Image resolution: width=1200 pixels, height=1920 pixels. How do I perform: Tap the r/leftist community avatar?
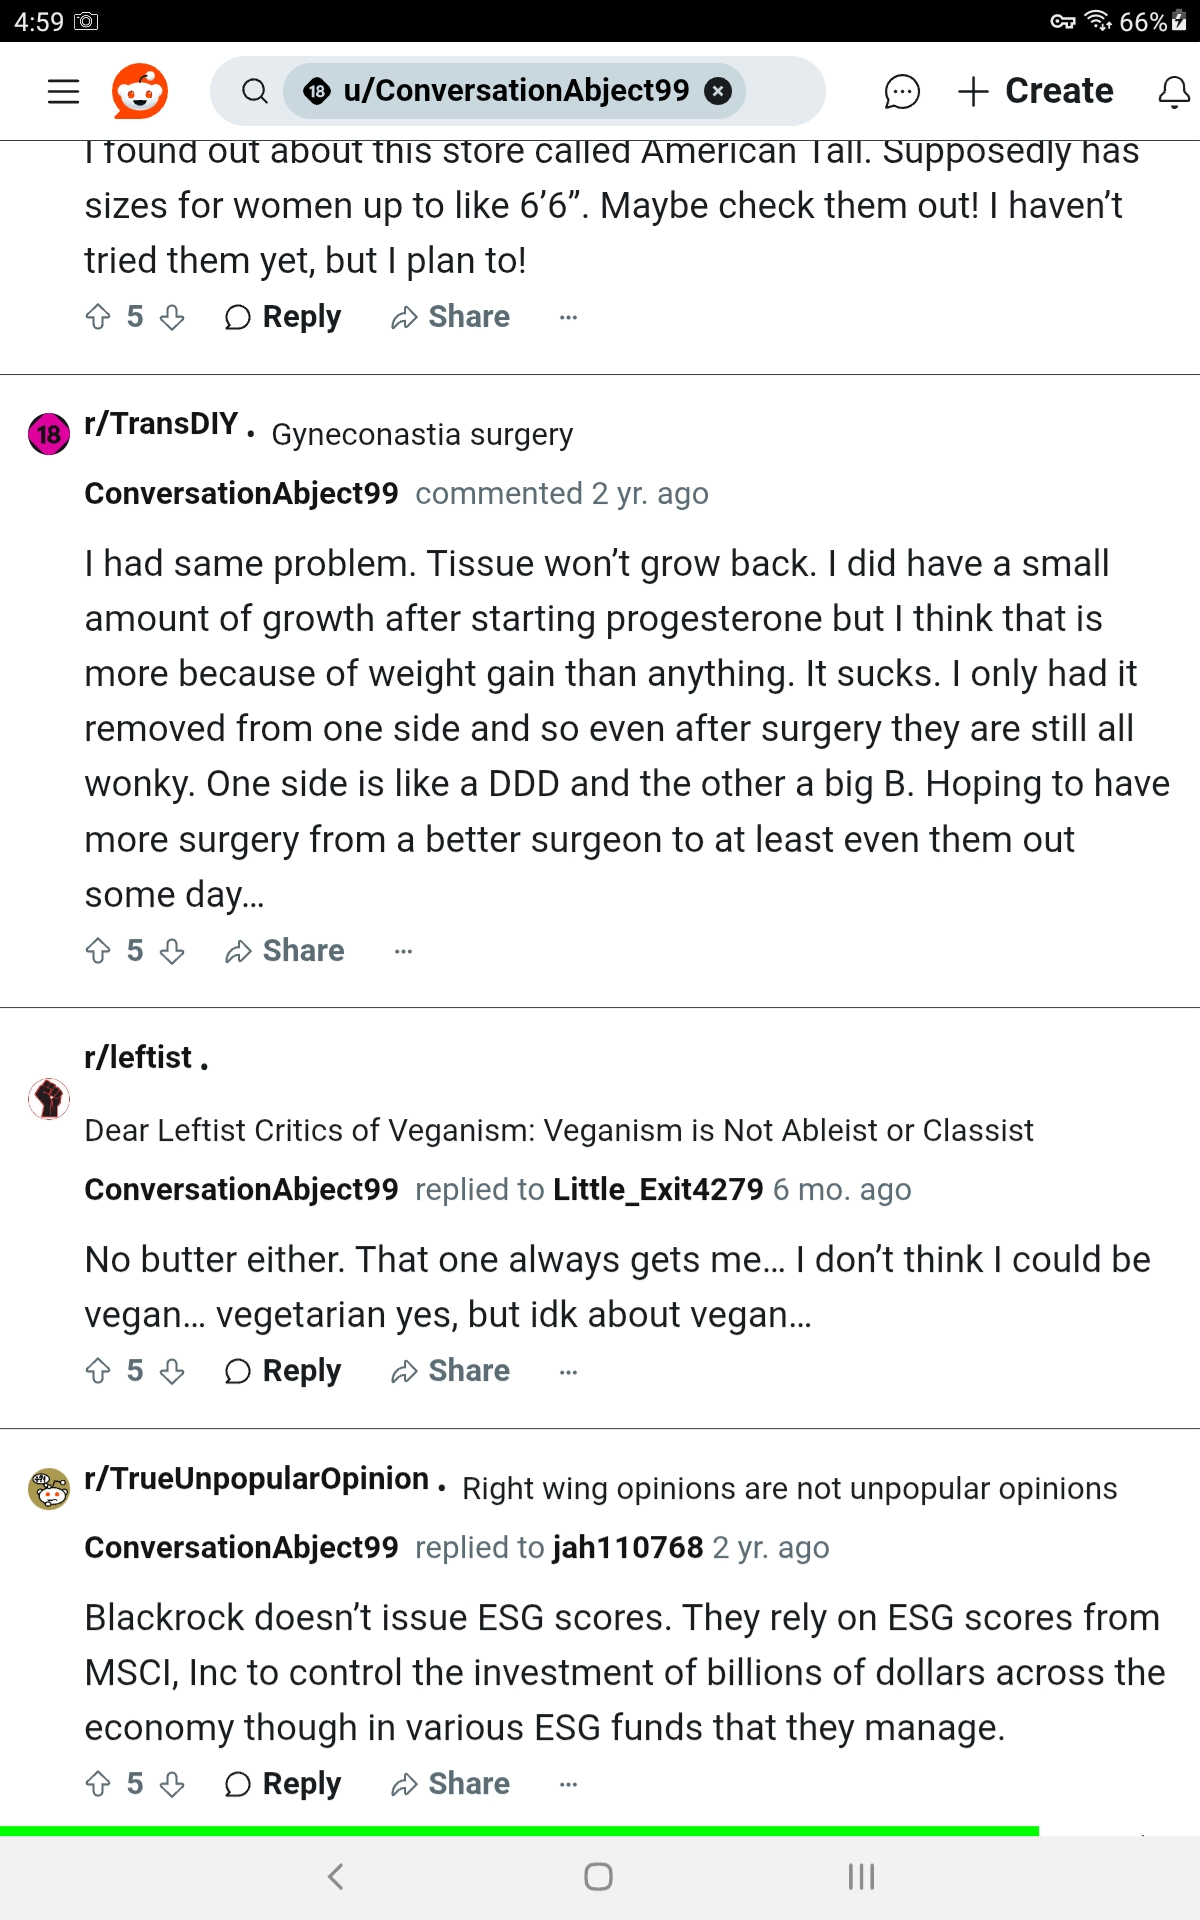click(x=49, y=1098)
